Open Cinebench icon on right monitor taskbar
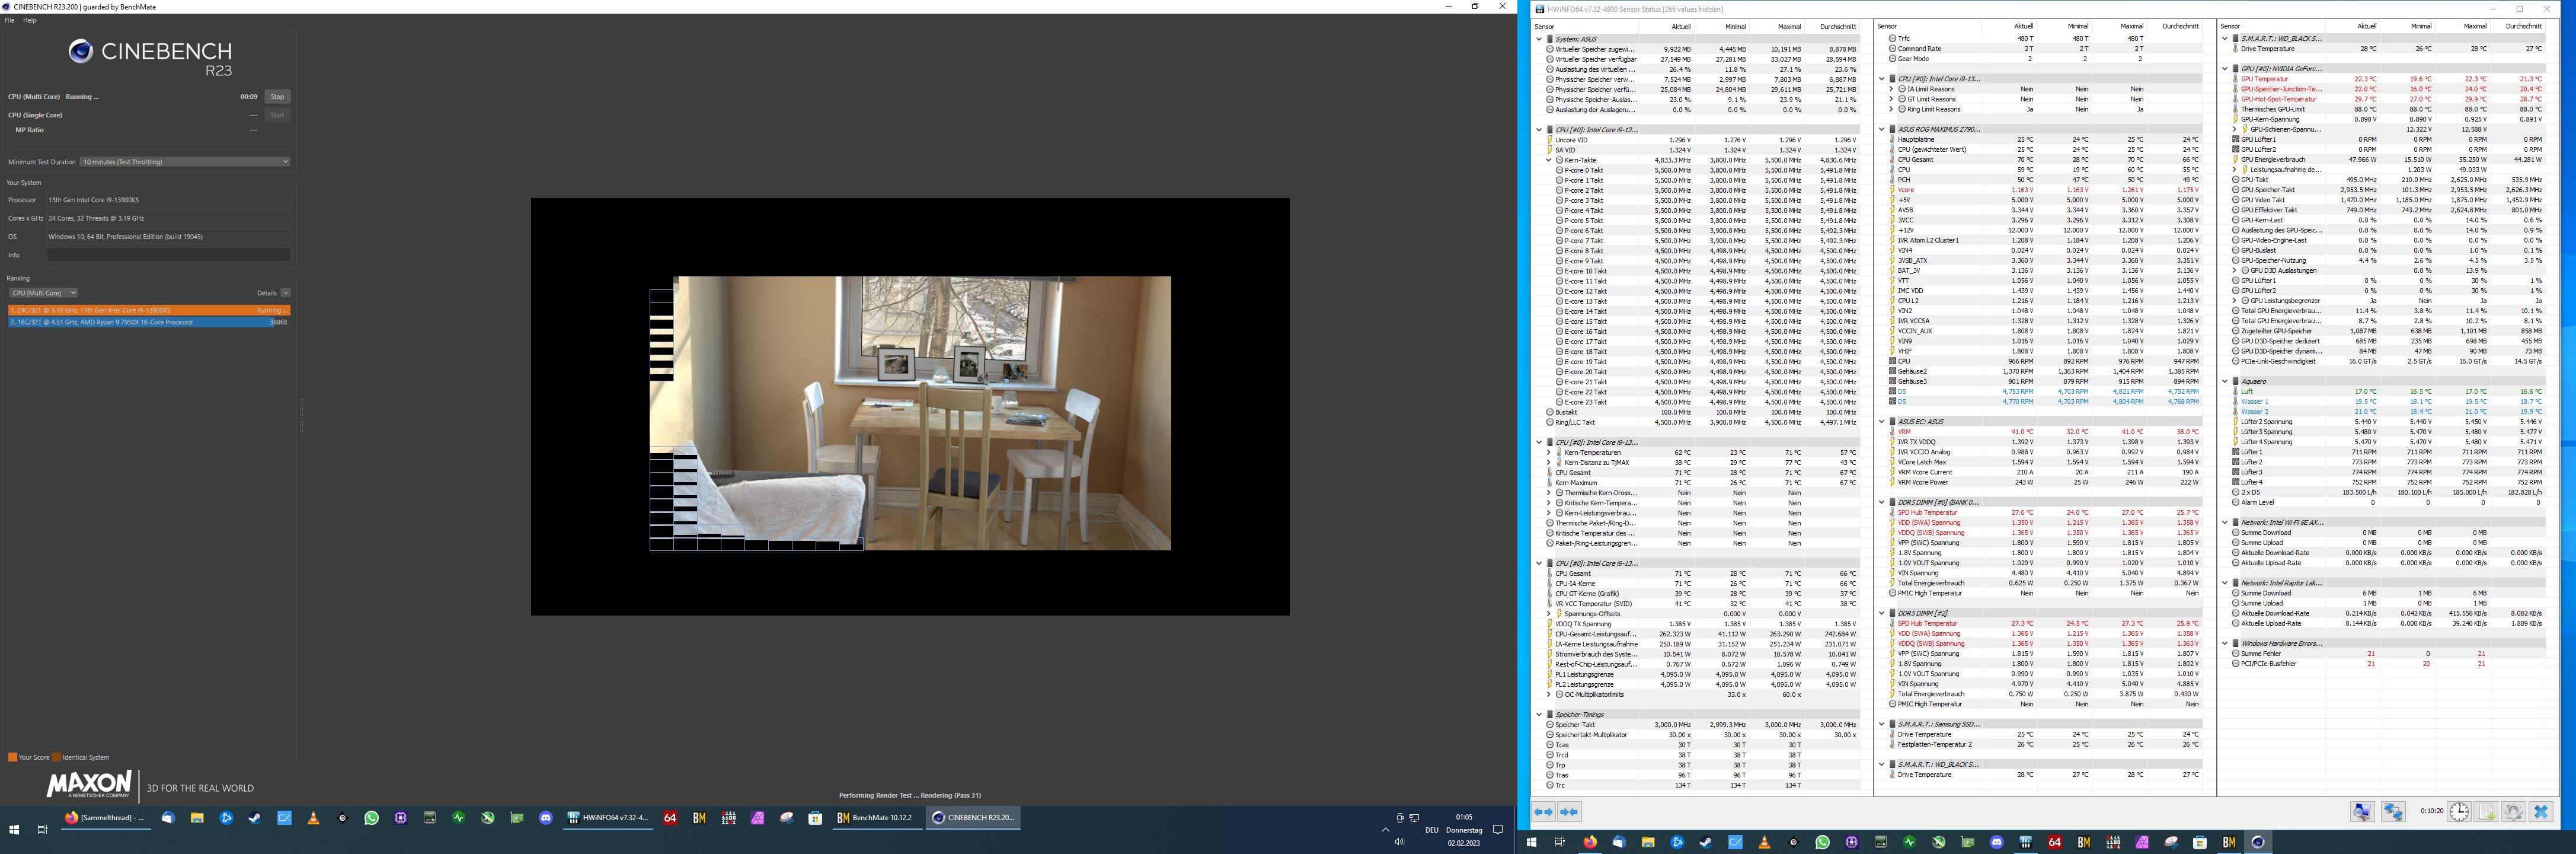The image size is (2576, 854). pos(2258,843)
